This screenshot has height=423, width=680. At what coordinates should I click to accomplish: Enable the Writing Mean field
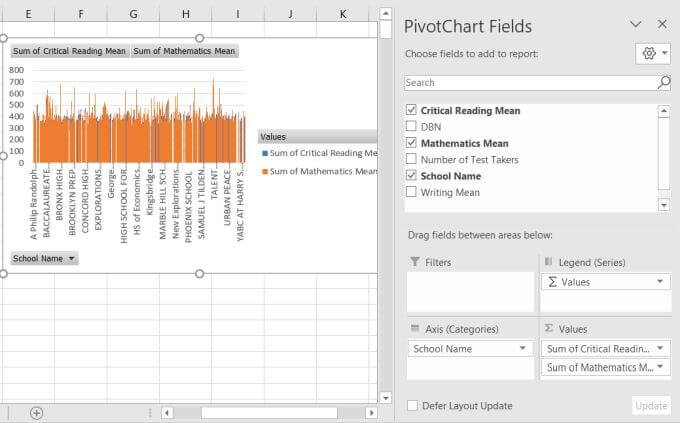tap(411, 192)
